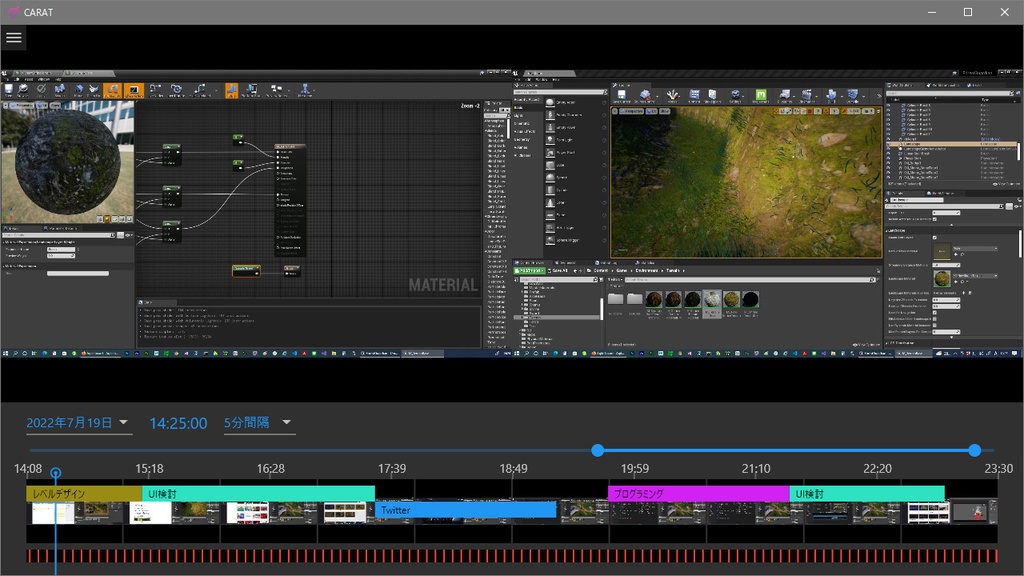
Task: Expand the 5分間隔 interval dropdown
Action: coord(258,422)
